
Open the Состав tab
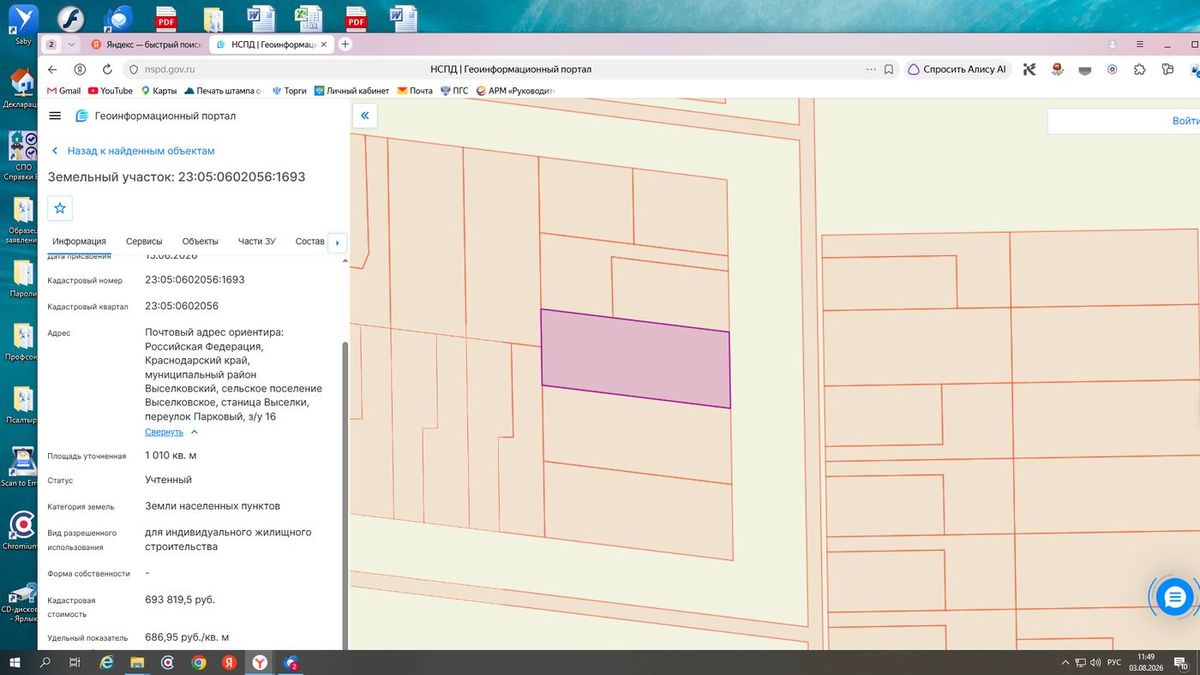click(x=311, y=242)
